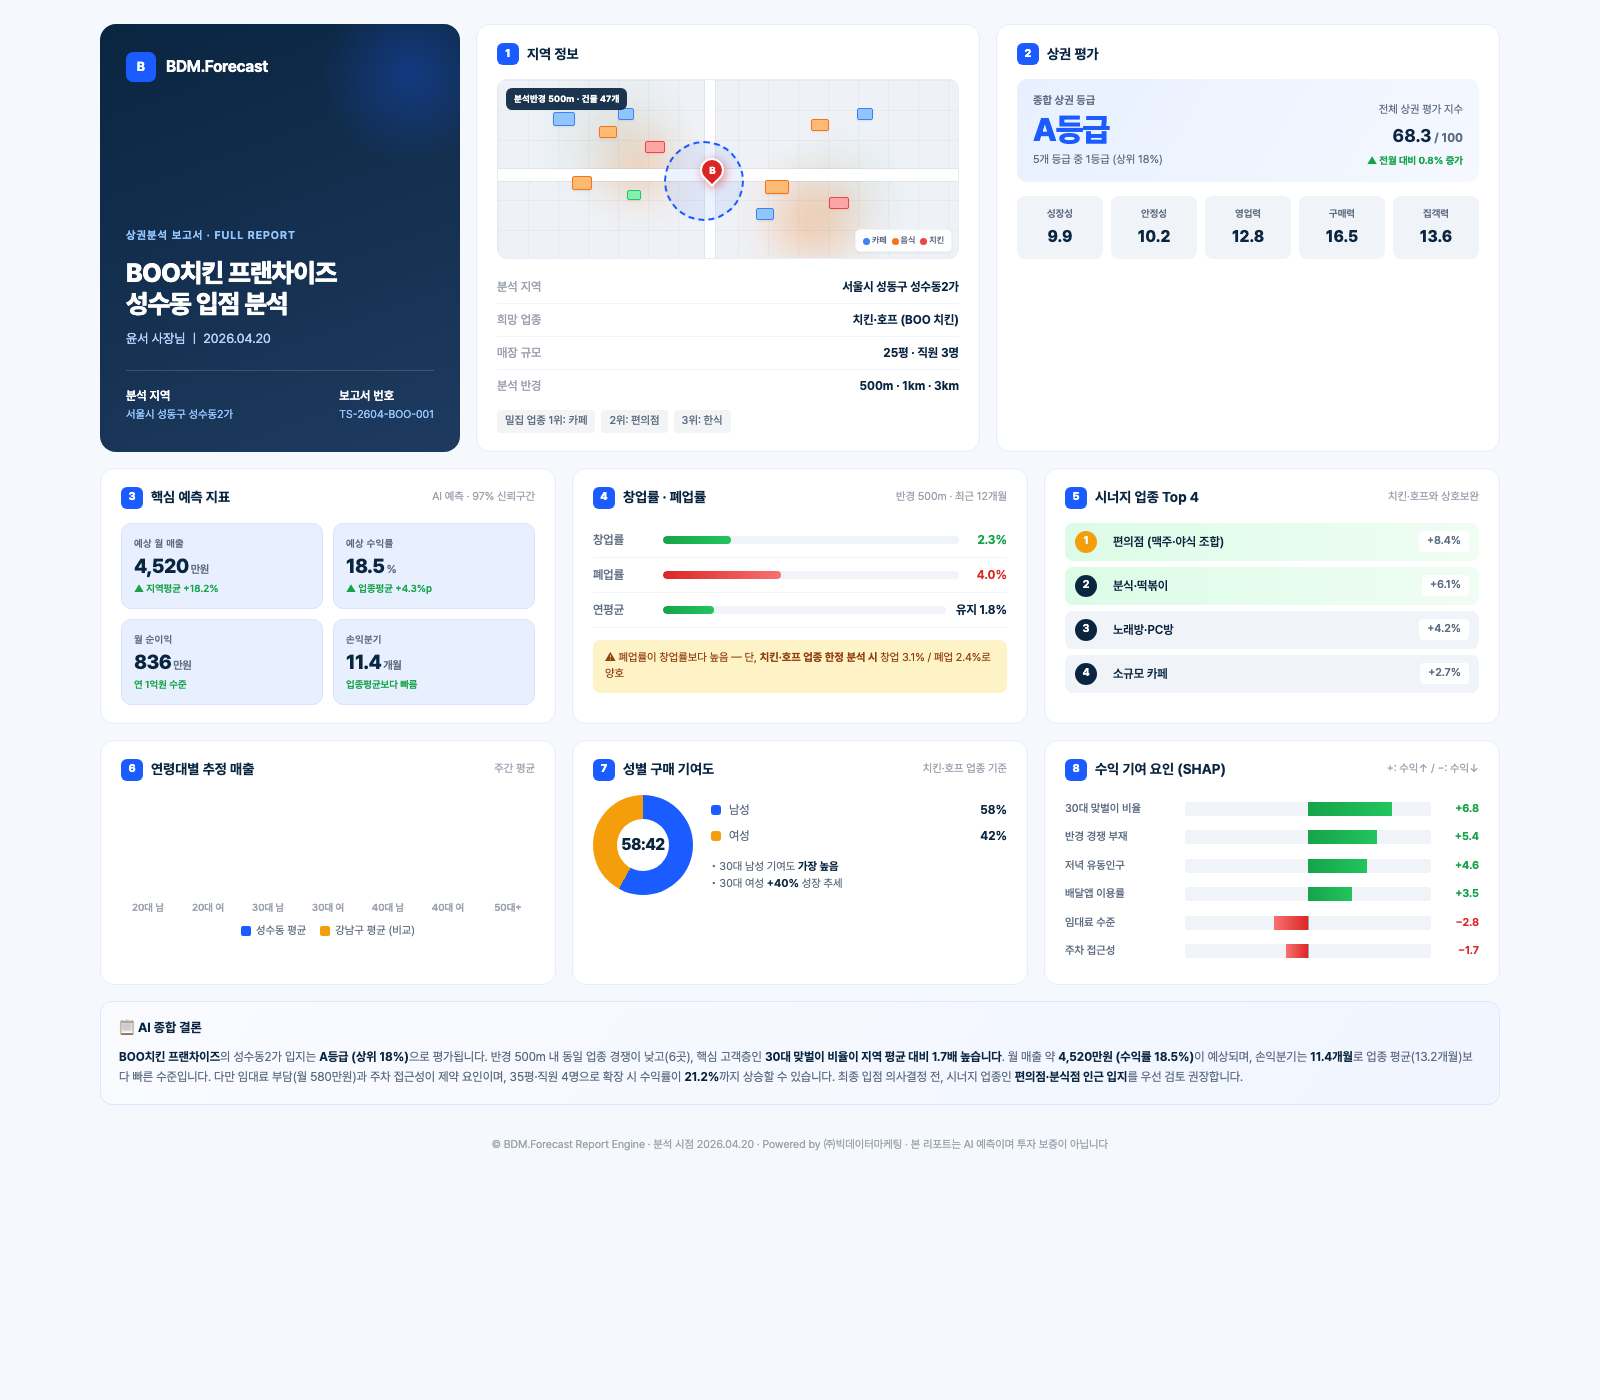The height and width of the screenshot is (1400, 1600).
Task: Click the rank 3 badge for 노래방·PC방
Action: 1086,630
